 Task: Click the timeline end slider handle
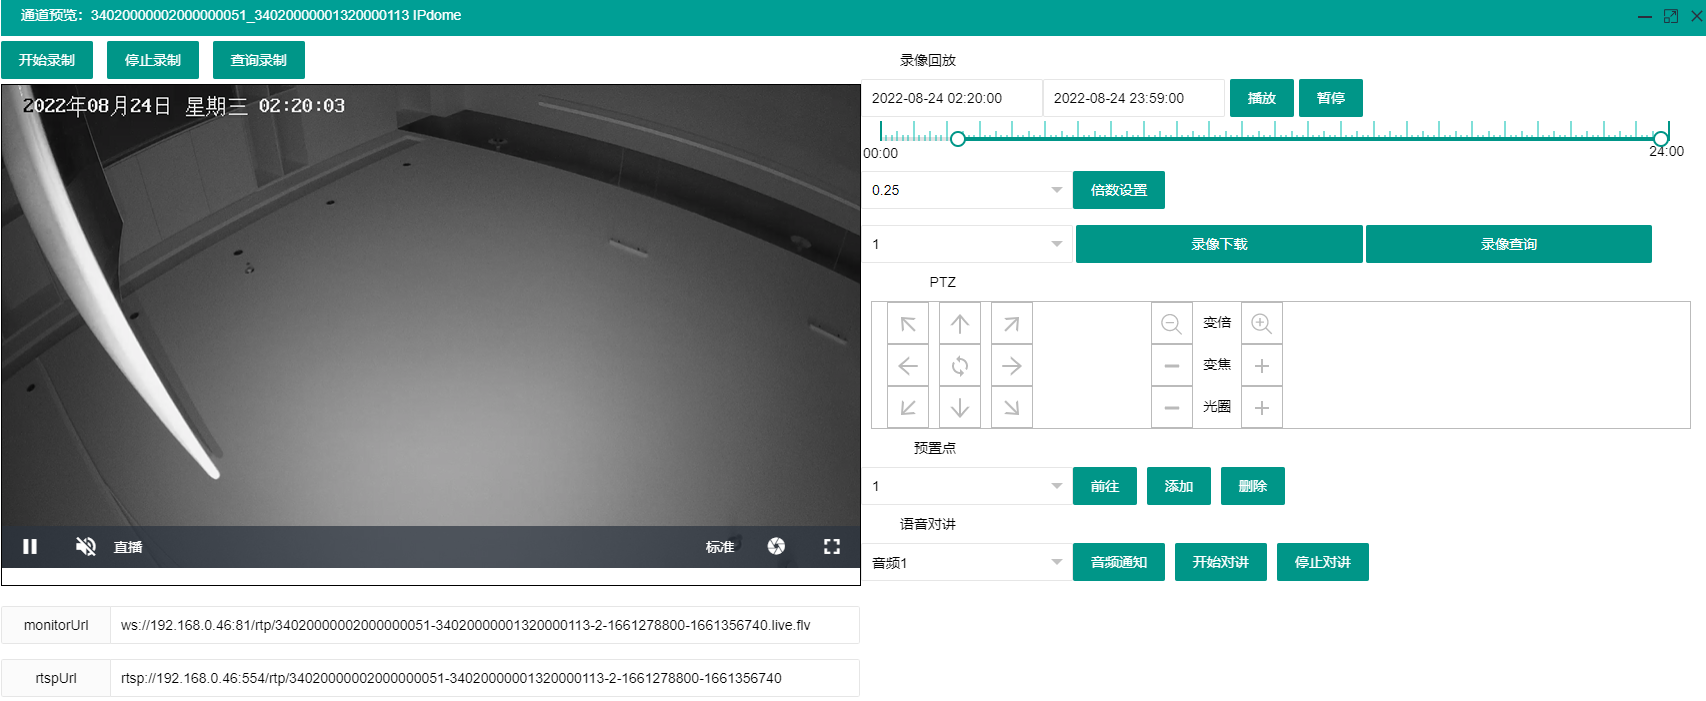1661,139
